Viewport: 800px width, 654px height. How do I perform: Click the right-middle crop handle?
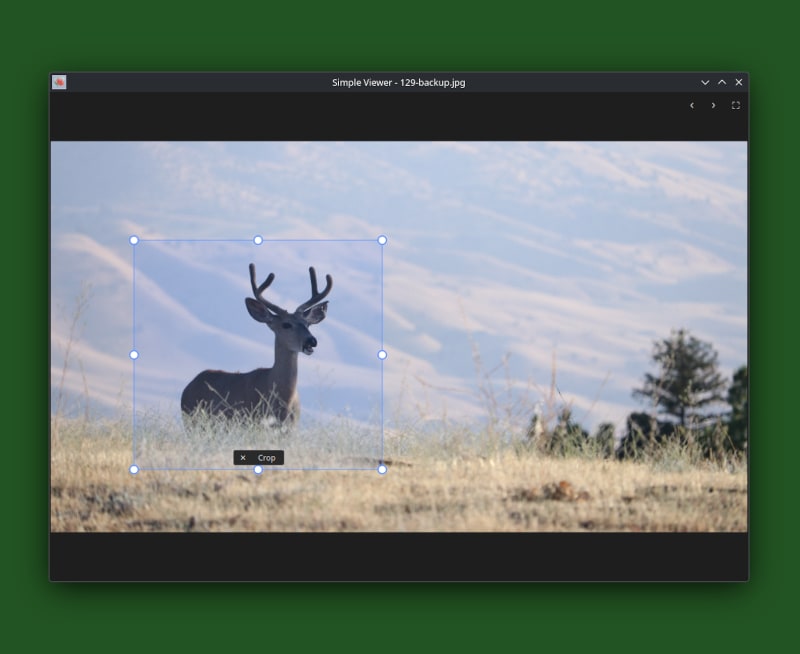pyautogui.click(x=382, y=355)
